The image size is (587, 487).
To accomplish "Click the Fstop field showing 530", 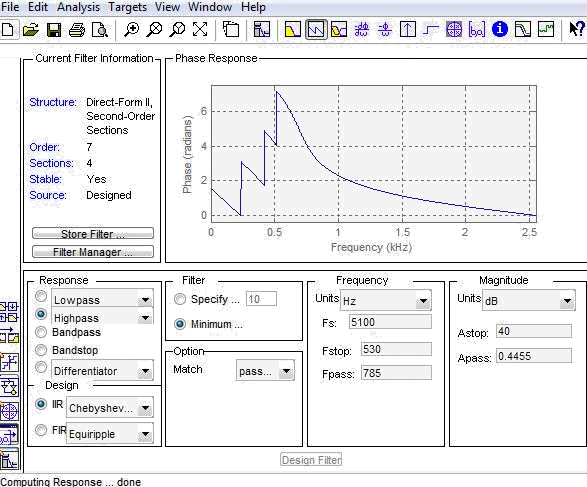I will coord(396,349).
